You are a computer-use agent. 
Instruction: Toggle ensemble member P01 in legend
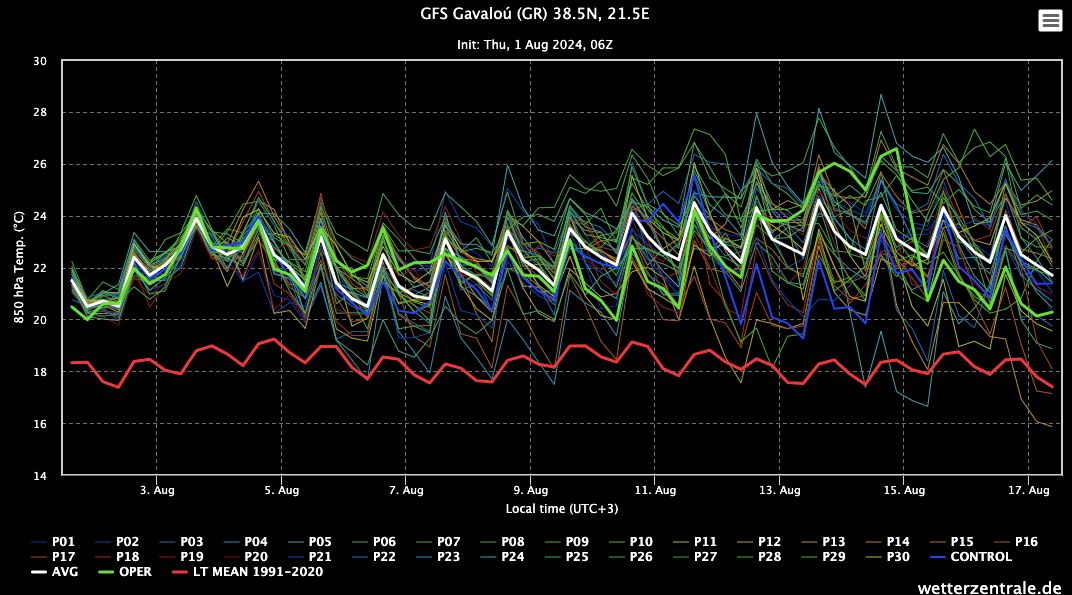pos(66,542)
